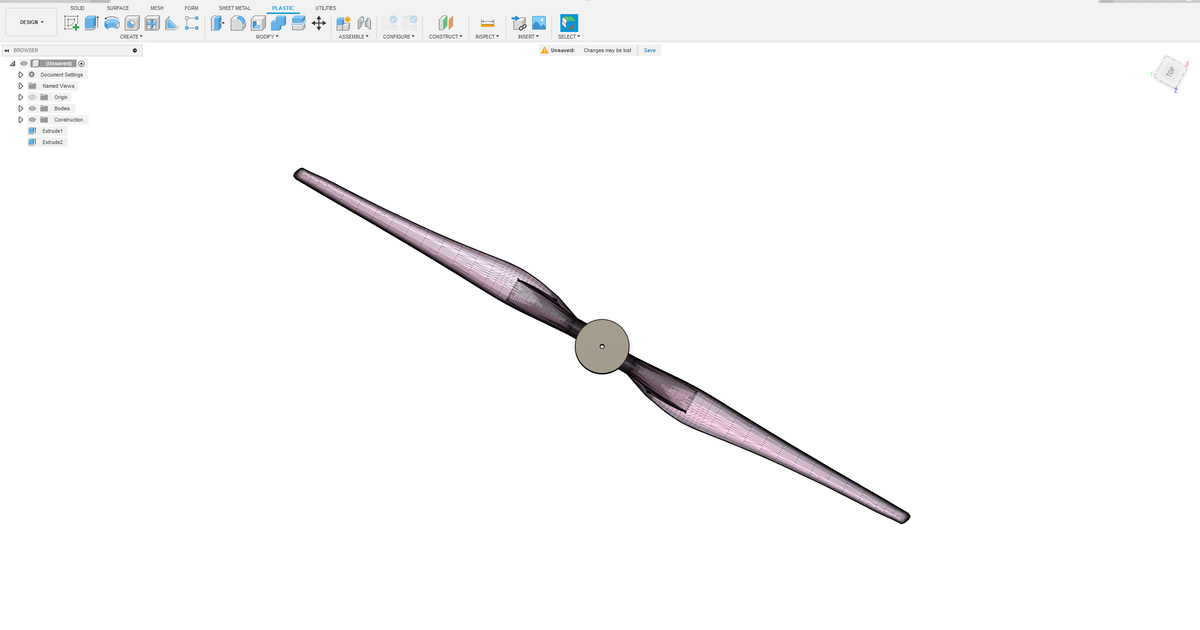This screenshot has height=630, width=1200.
Task: Click the Save button
Action: pos(650,49)
